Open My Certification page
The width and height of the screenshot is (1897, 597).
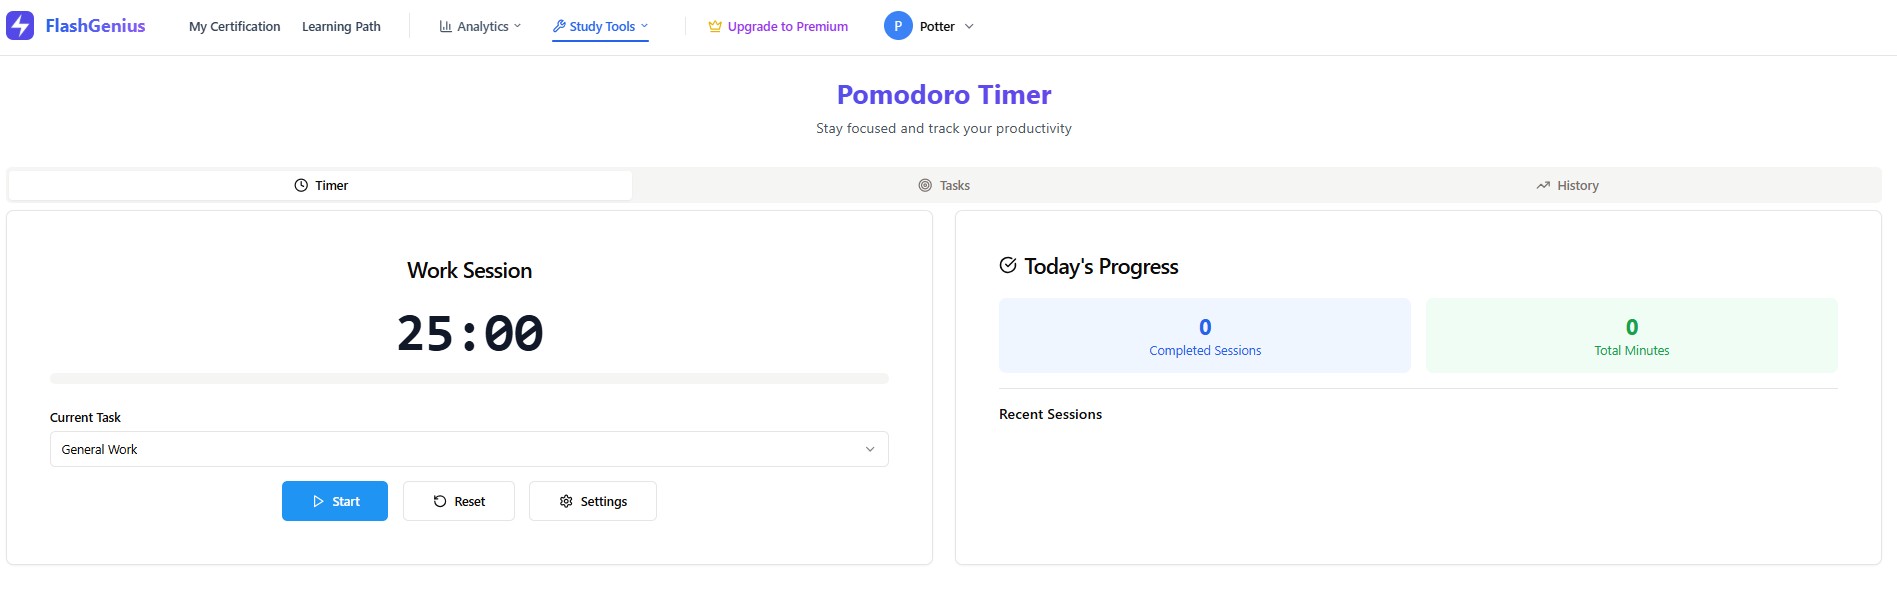pos(234,26)
